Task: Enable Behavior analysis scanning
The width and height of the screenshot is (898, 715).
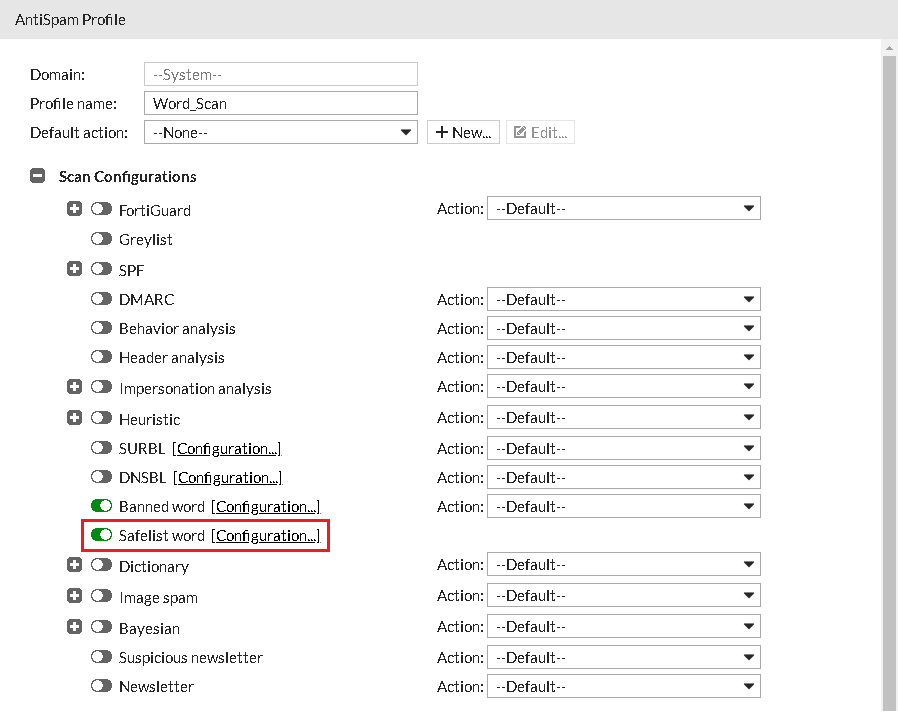Action: click(x=101, y=328)
